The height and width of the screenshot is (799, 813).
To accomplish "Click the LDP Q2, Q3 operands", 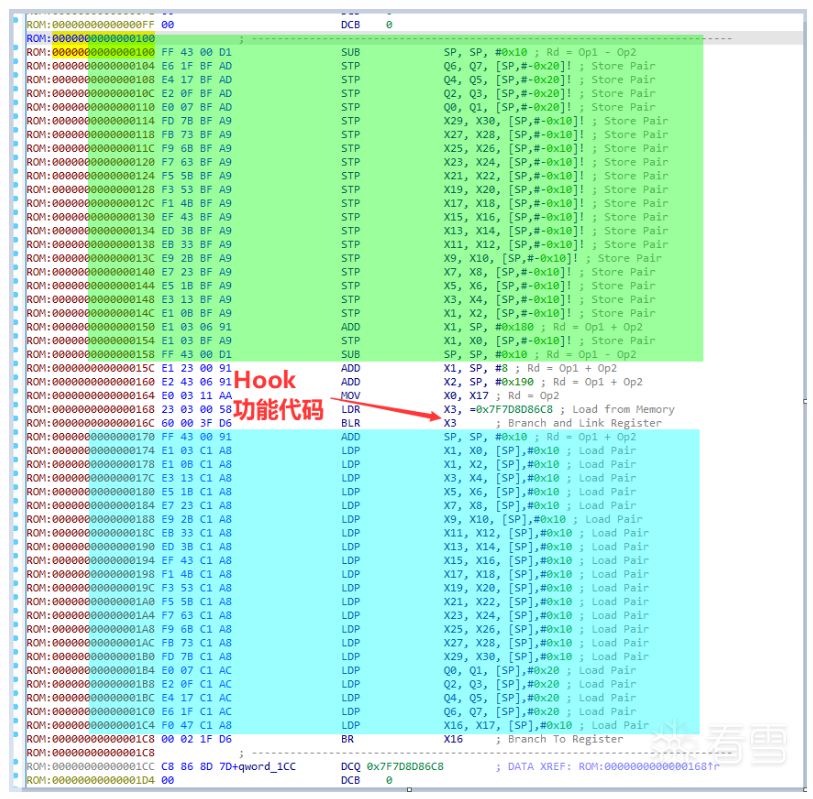I will pyautogui.click(x=501, y=684).
